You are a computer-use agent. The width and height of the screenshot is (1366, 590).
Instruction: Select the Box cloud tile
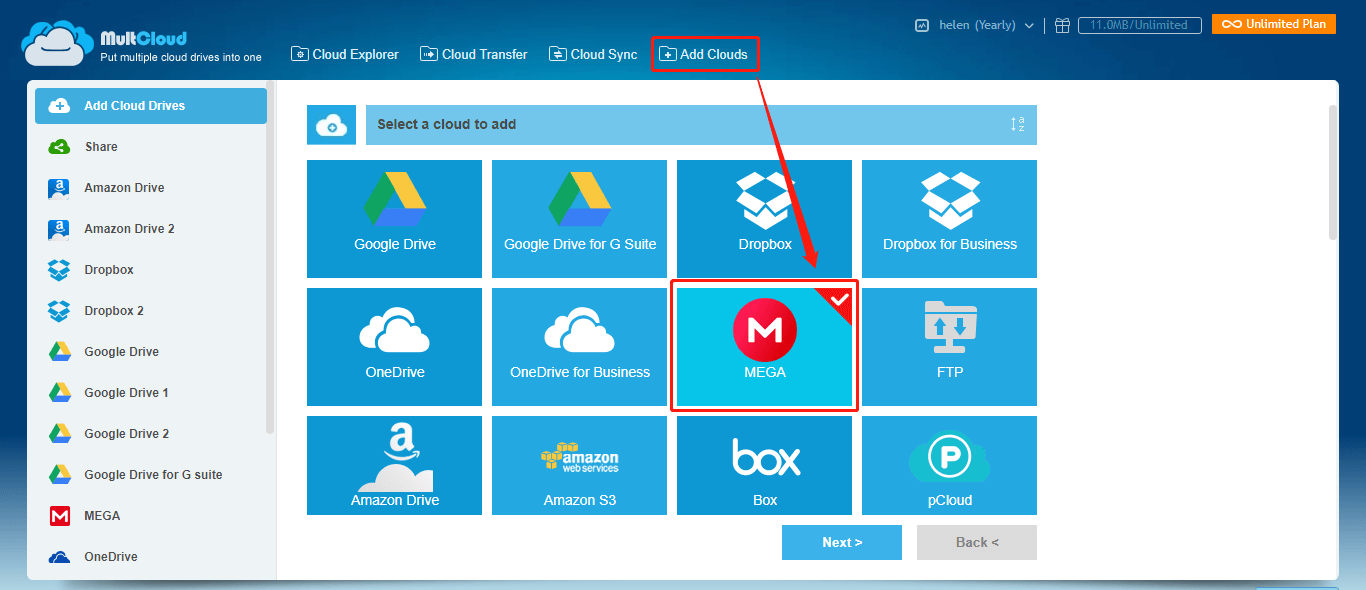[x=764, y=465]
